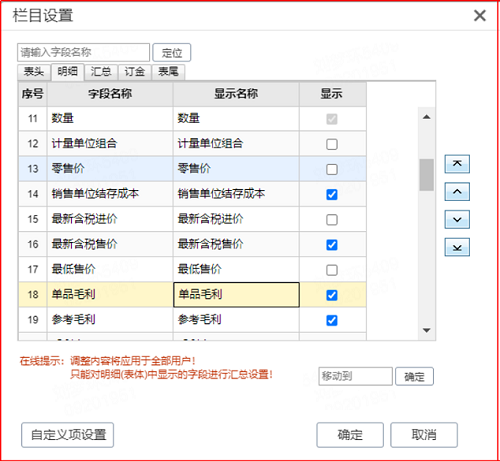The image size is (500, 462).
Task: Select field name cell 最低售价
Action: [x=110, y=269]
